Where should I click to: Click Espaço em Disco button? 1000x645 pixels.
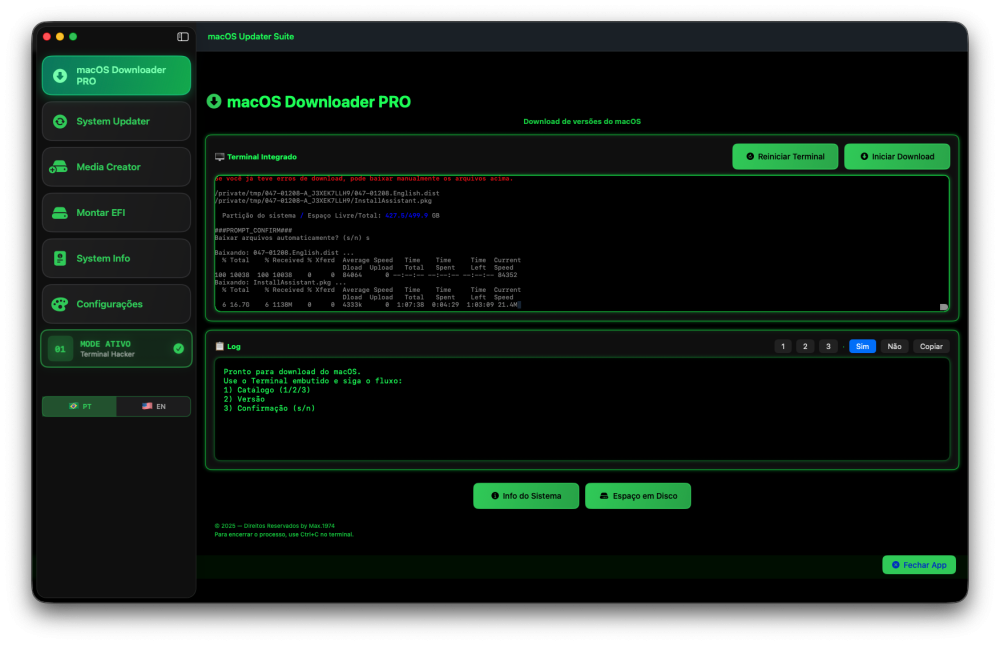click(x=638, y=496)
